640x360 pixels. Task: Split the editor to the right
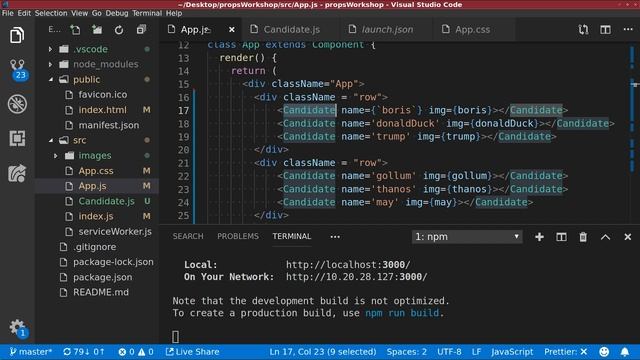coord(605,29)
